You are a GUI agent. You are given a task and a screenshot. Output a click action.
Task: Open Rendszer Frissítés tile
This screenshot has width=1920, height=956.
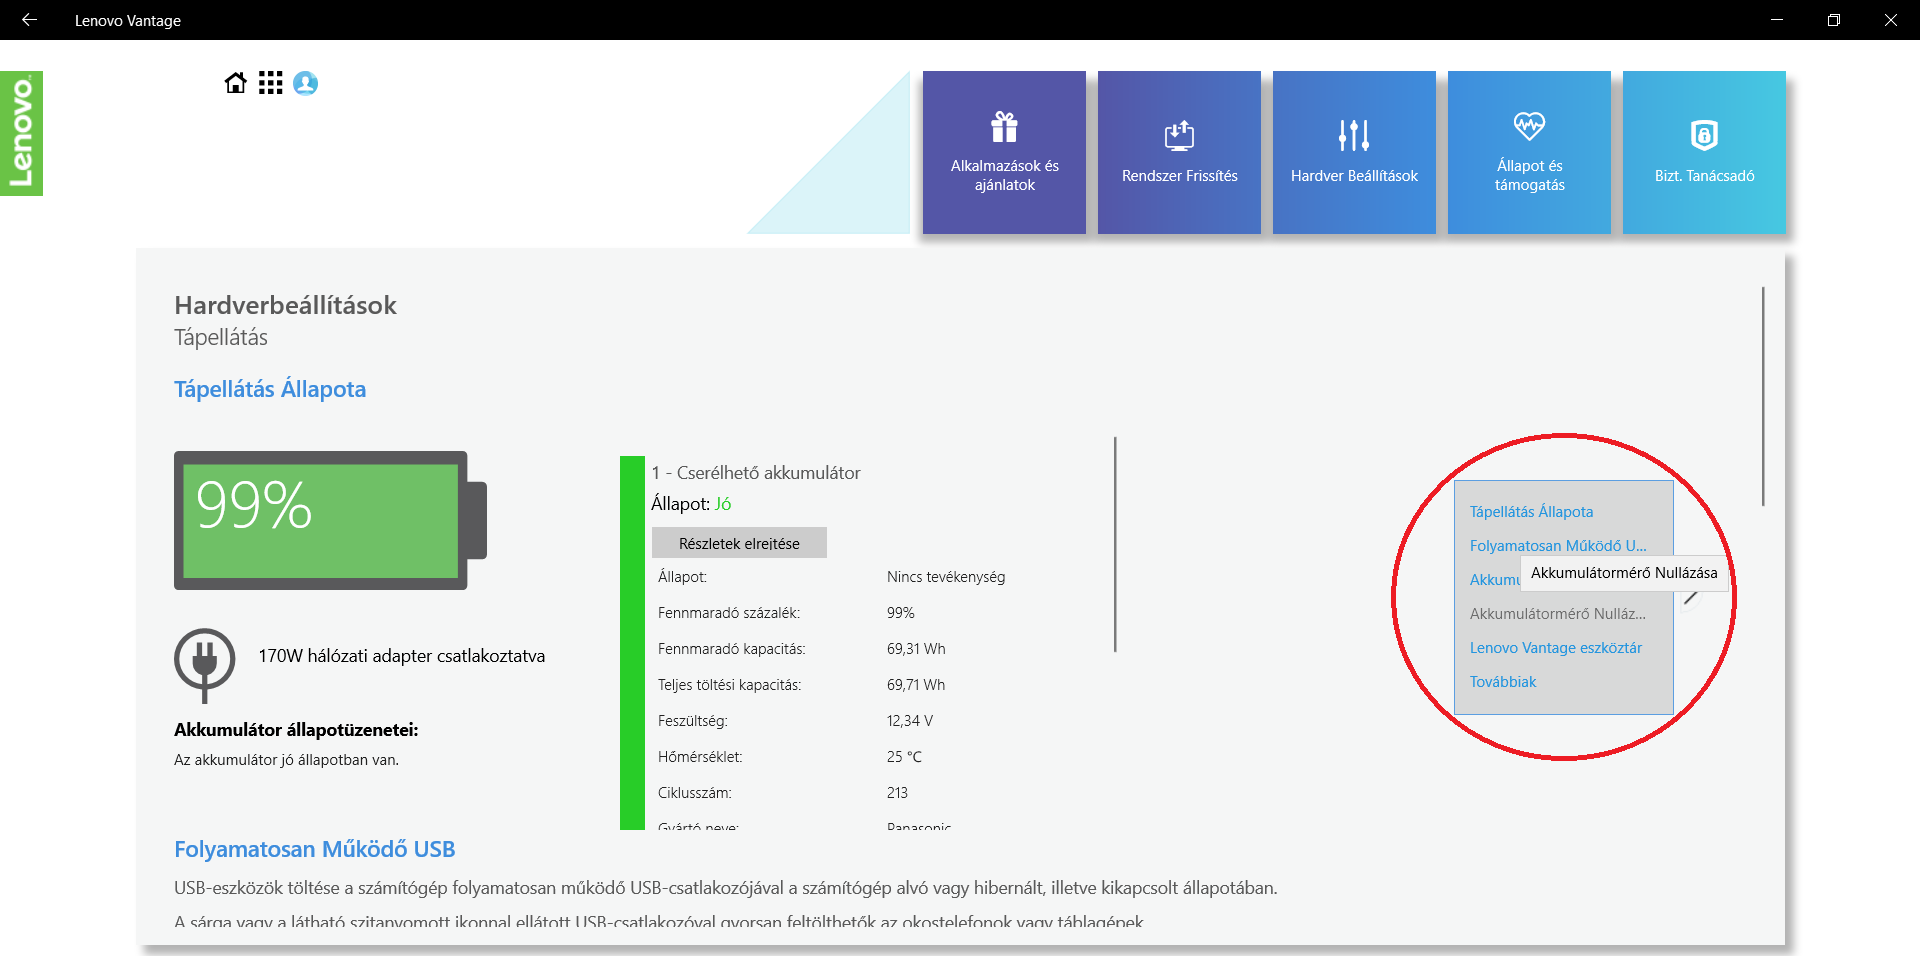point(1179,152)
